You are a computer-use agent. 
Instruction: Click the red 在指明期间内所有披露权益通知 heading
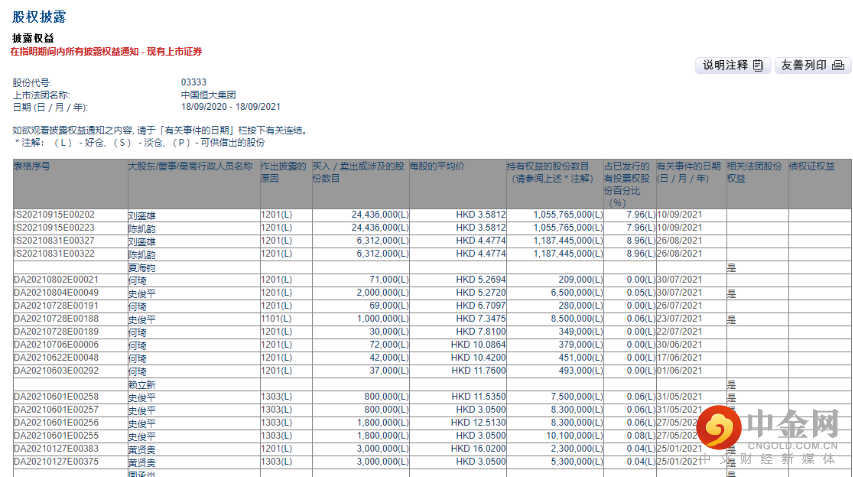click(107, 52)
